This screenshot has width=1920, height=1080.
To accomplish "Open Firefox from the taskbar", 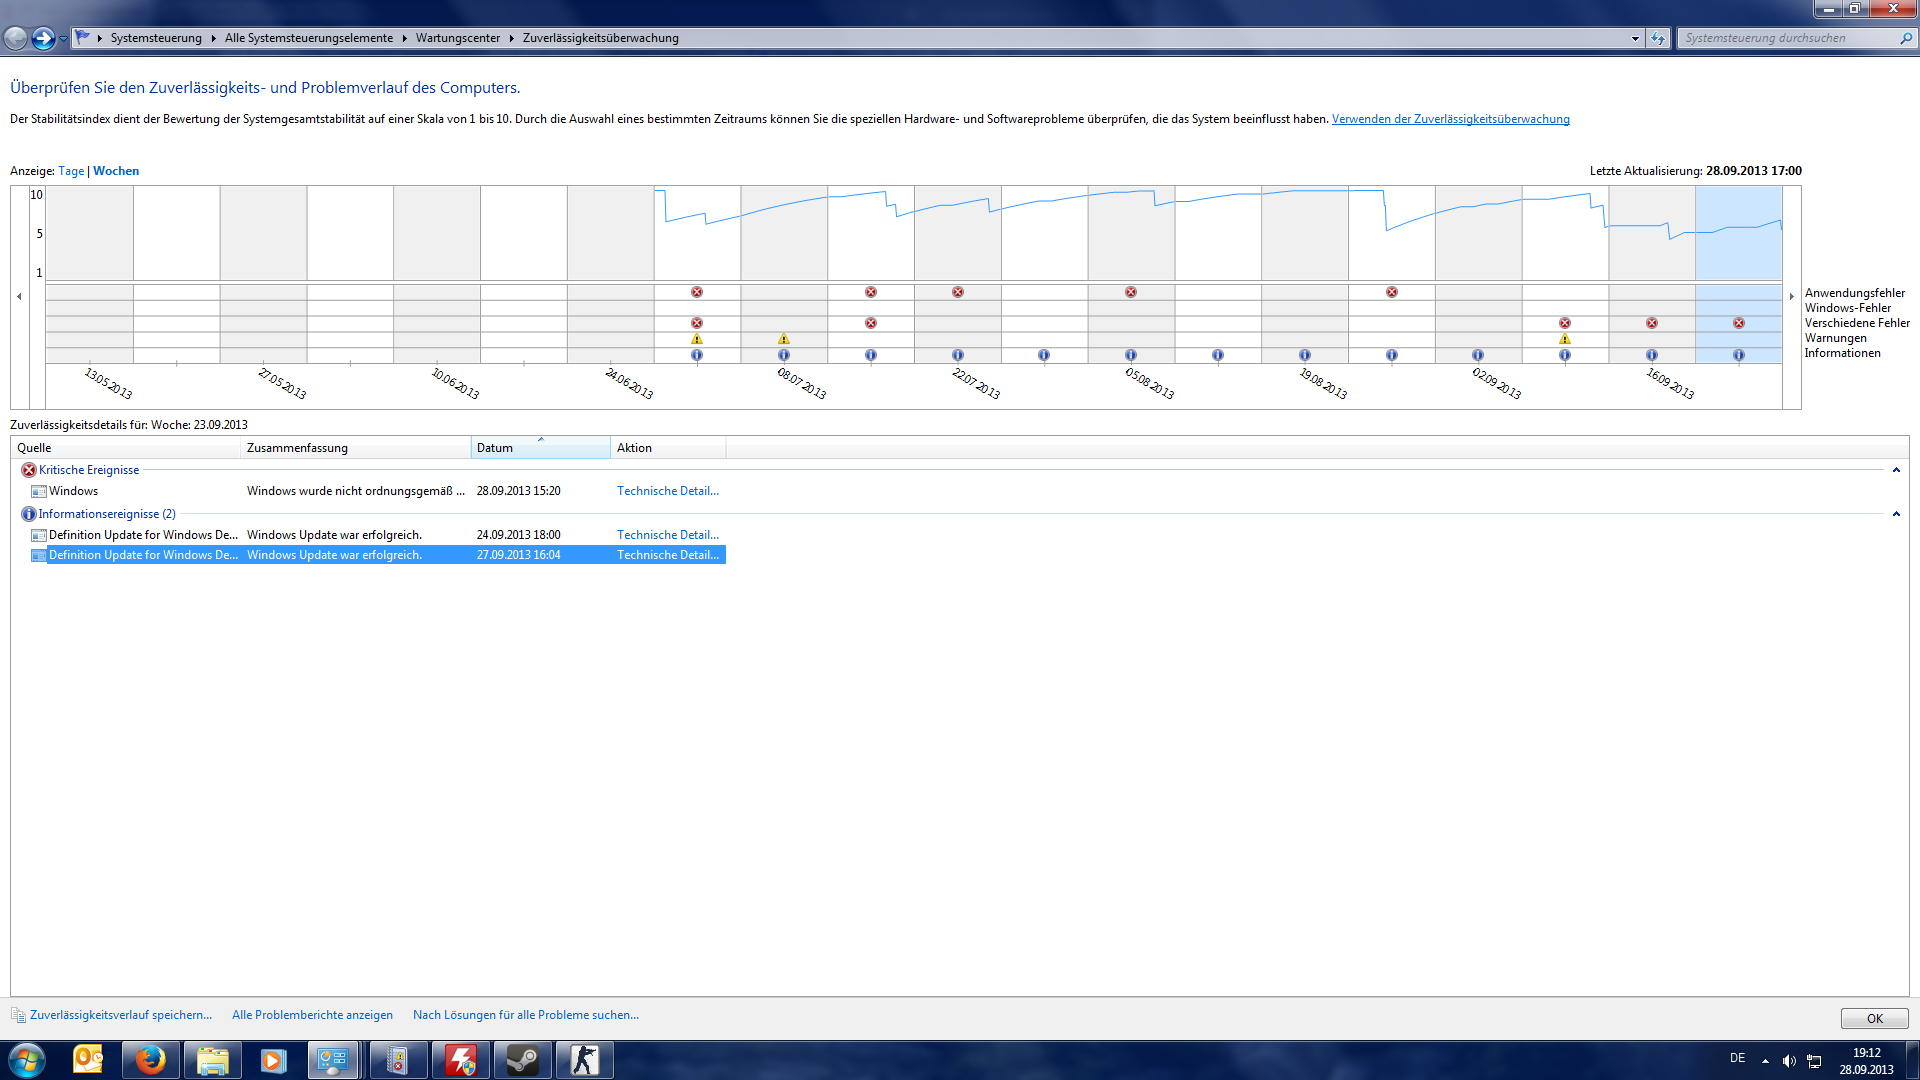I will (x=150, y=1060).
